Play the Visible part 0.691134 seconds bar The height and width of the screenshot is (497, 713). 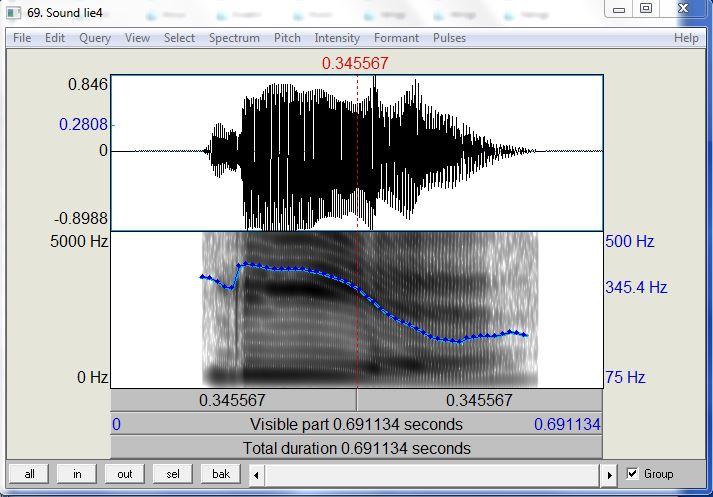pyautogui.click(x=356, y=424)
